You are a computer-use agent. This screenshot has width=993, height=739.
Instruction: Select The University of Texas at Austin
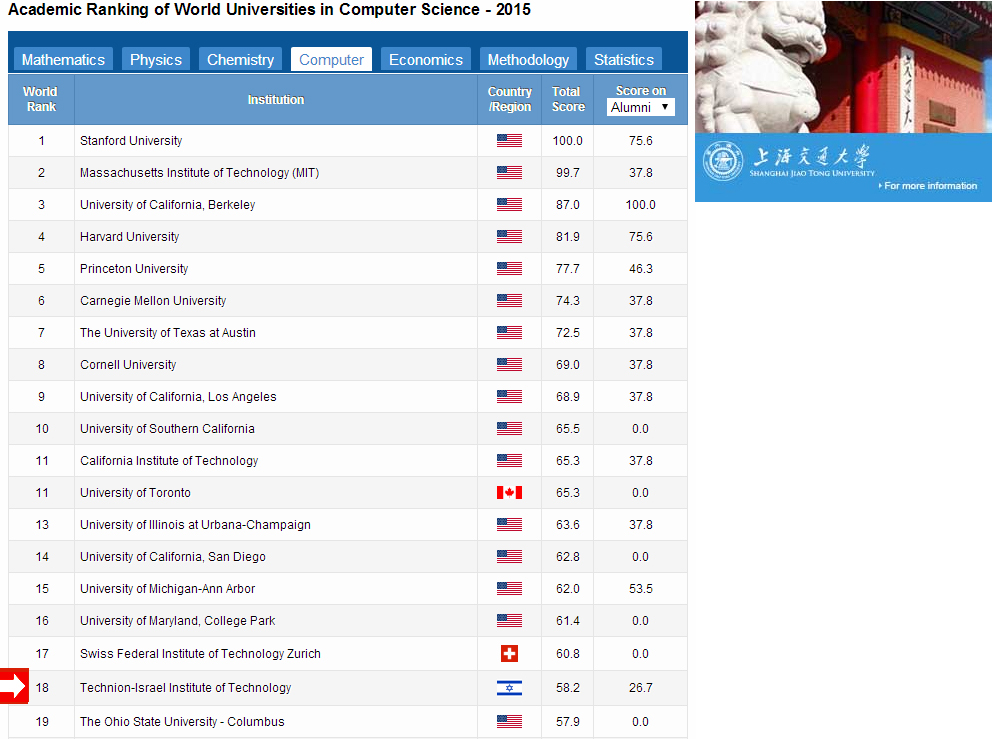(x=168, y=332)
